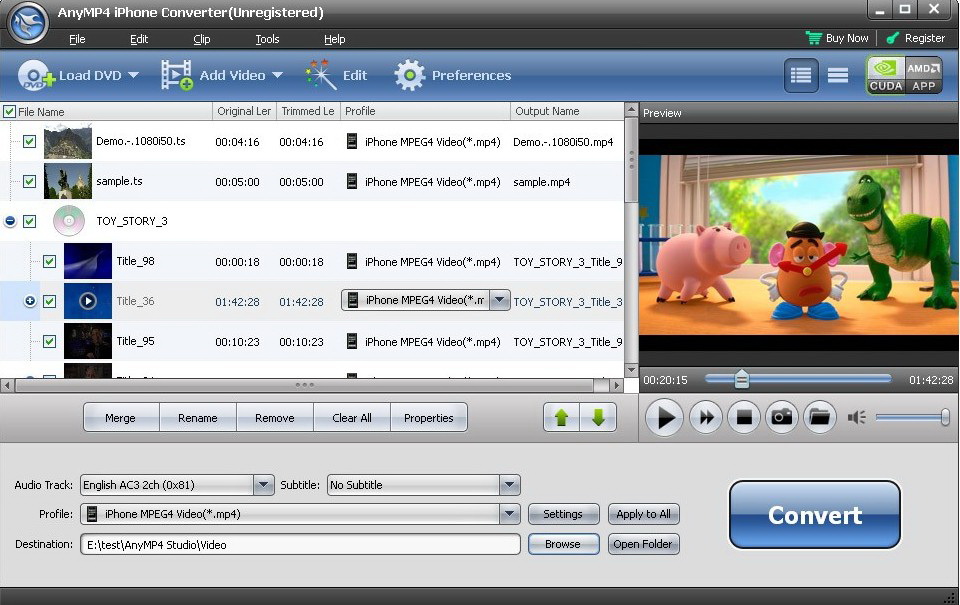Toggle the File Name select-all checkbox
960x605 pixels.
click(9, 111)
